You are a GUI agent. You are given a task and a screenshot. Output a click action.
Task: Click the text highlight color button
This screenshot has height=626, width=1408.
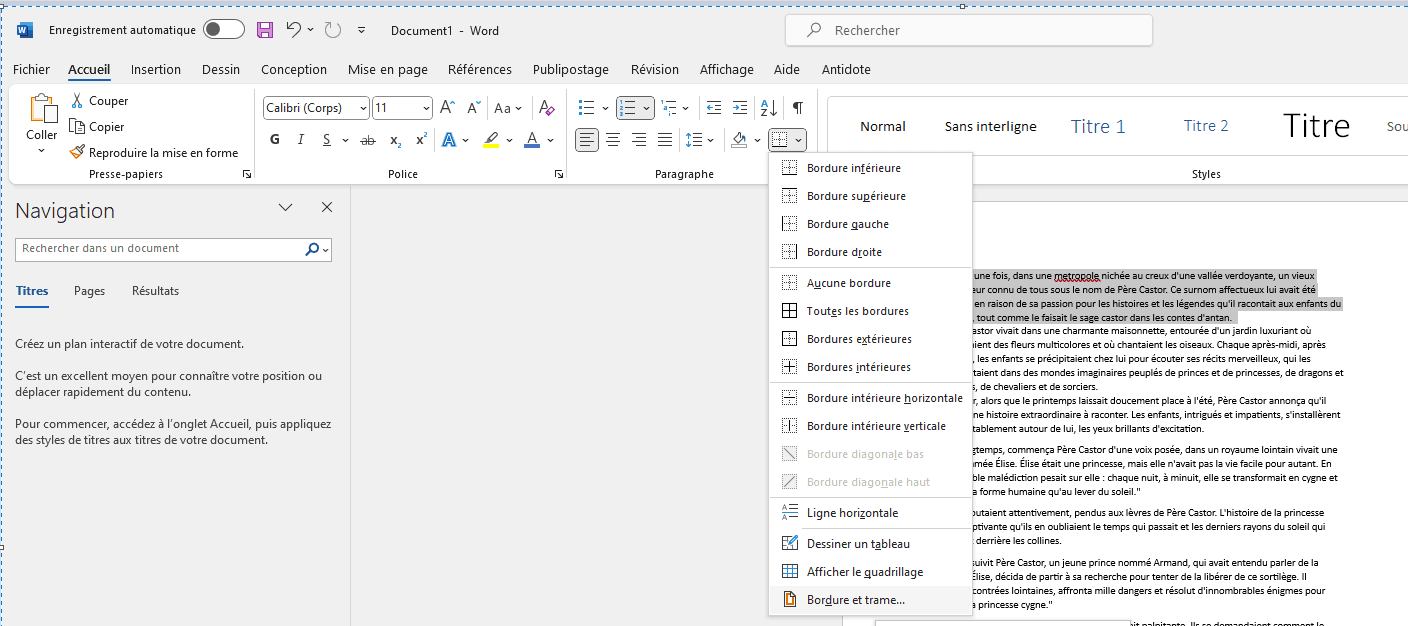491,140
